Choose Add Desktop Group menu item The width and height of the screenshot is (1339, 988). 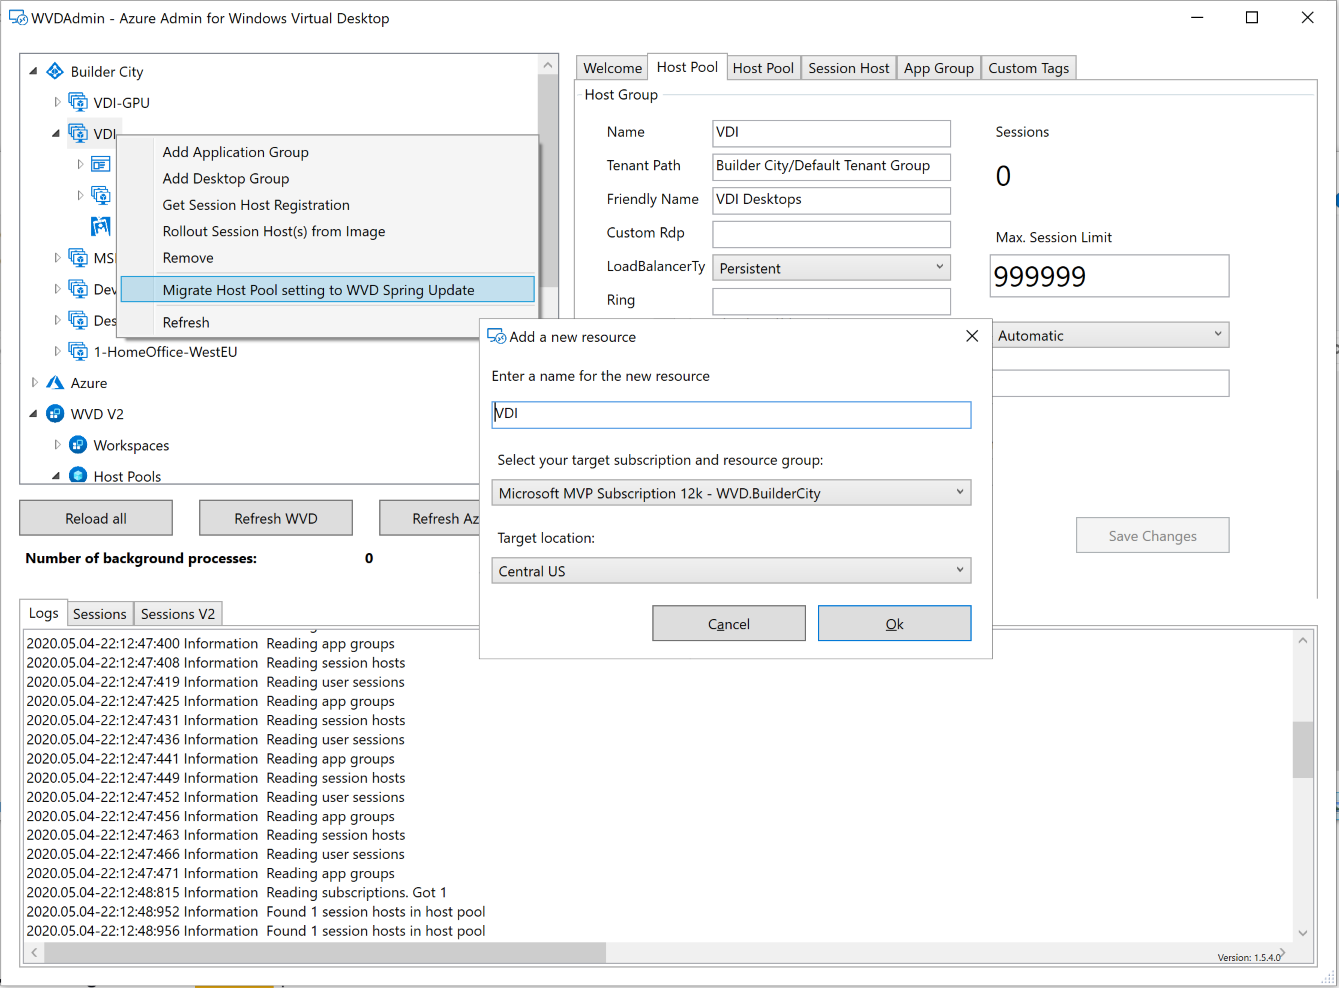[x=226, y=178]
